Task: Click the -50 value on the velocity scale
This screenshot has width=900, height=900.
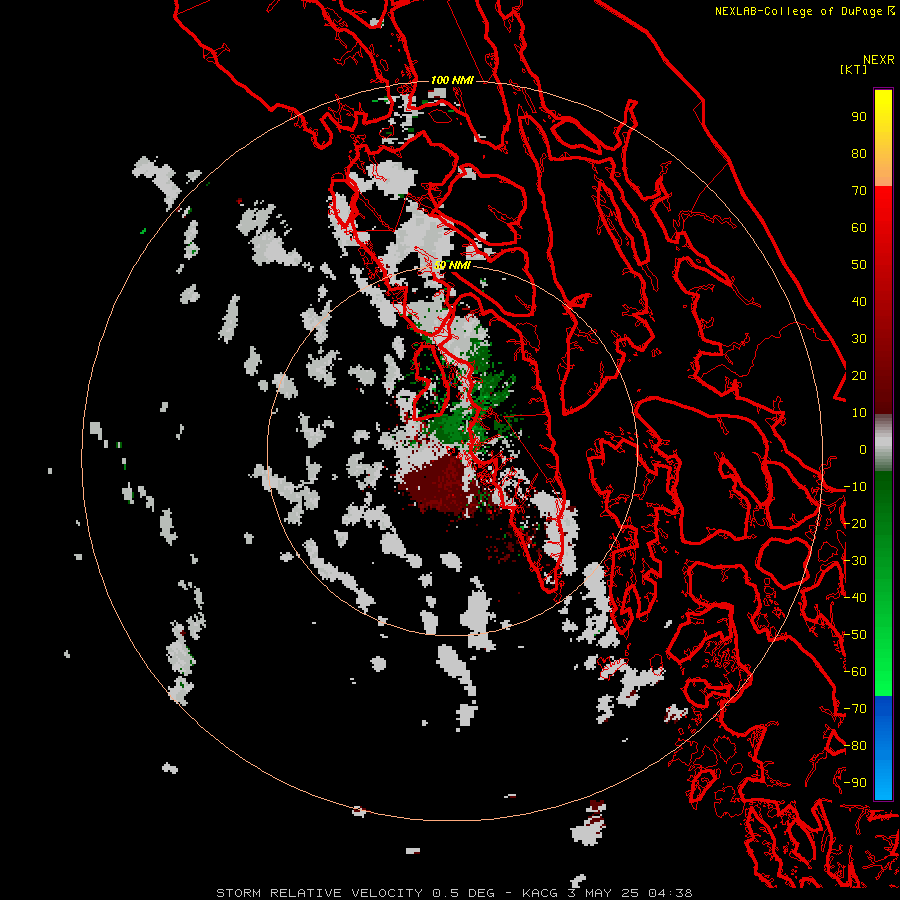Action: [855, 635]
